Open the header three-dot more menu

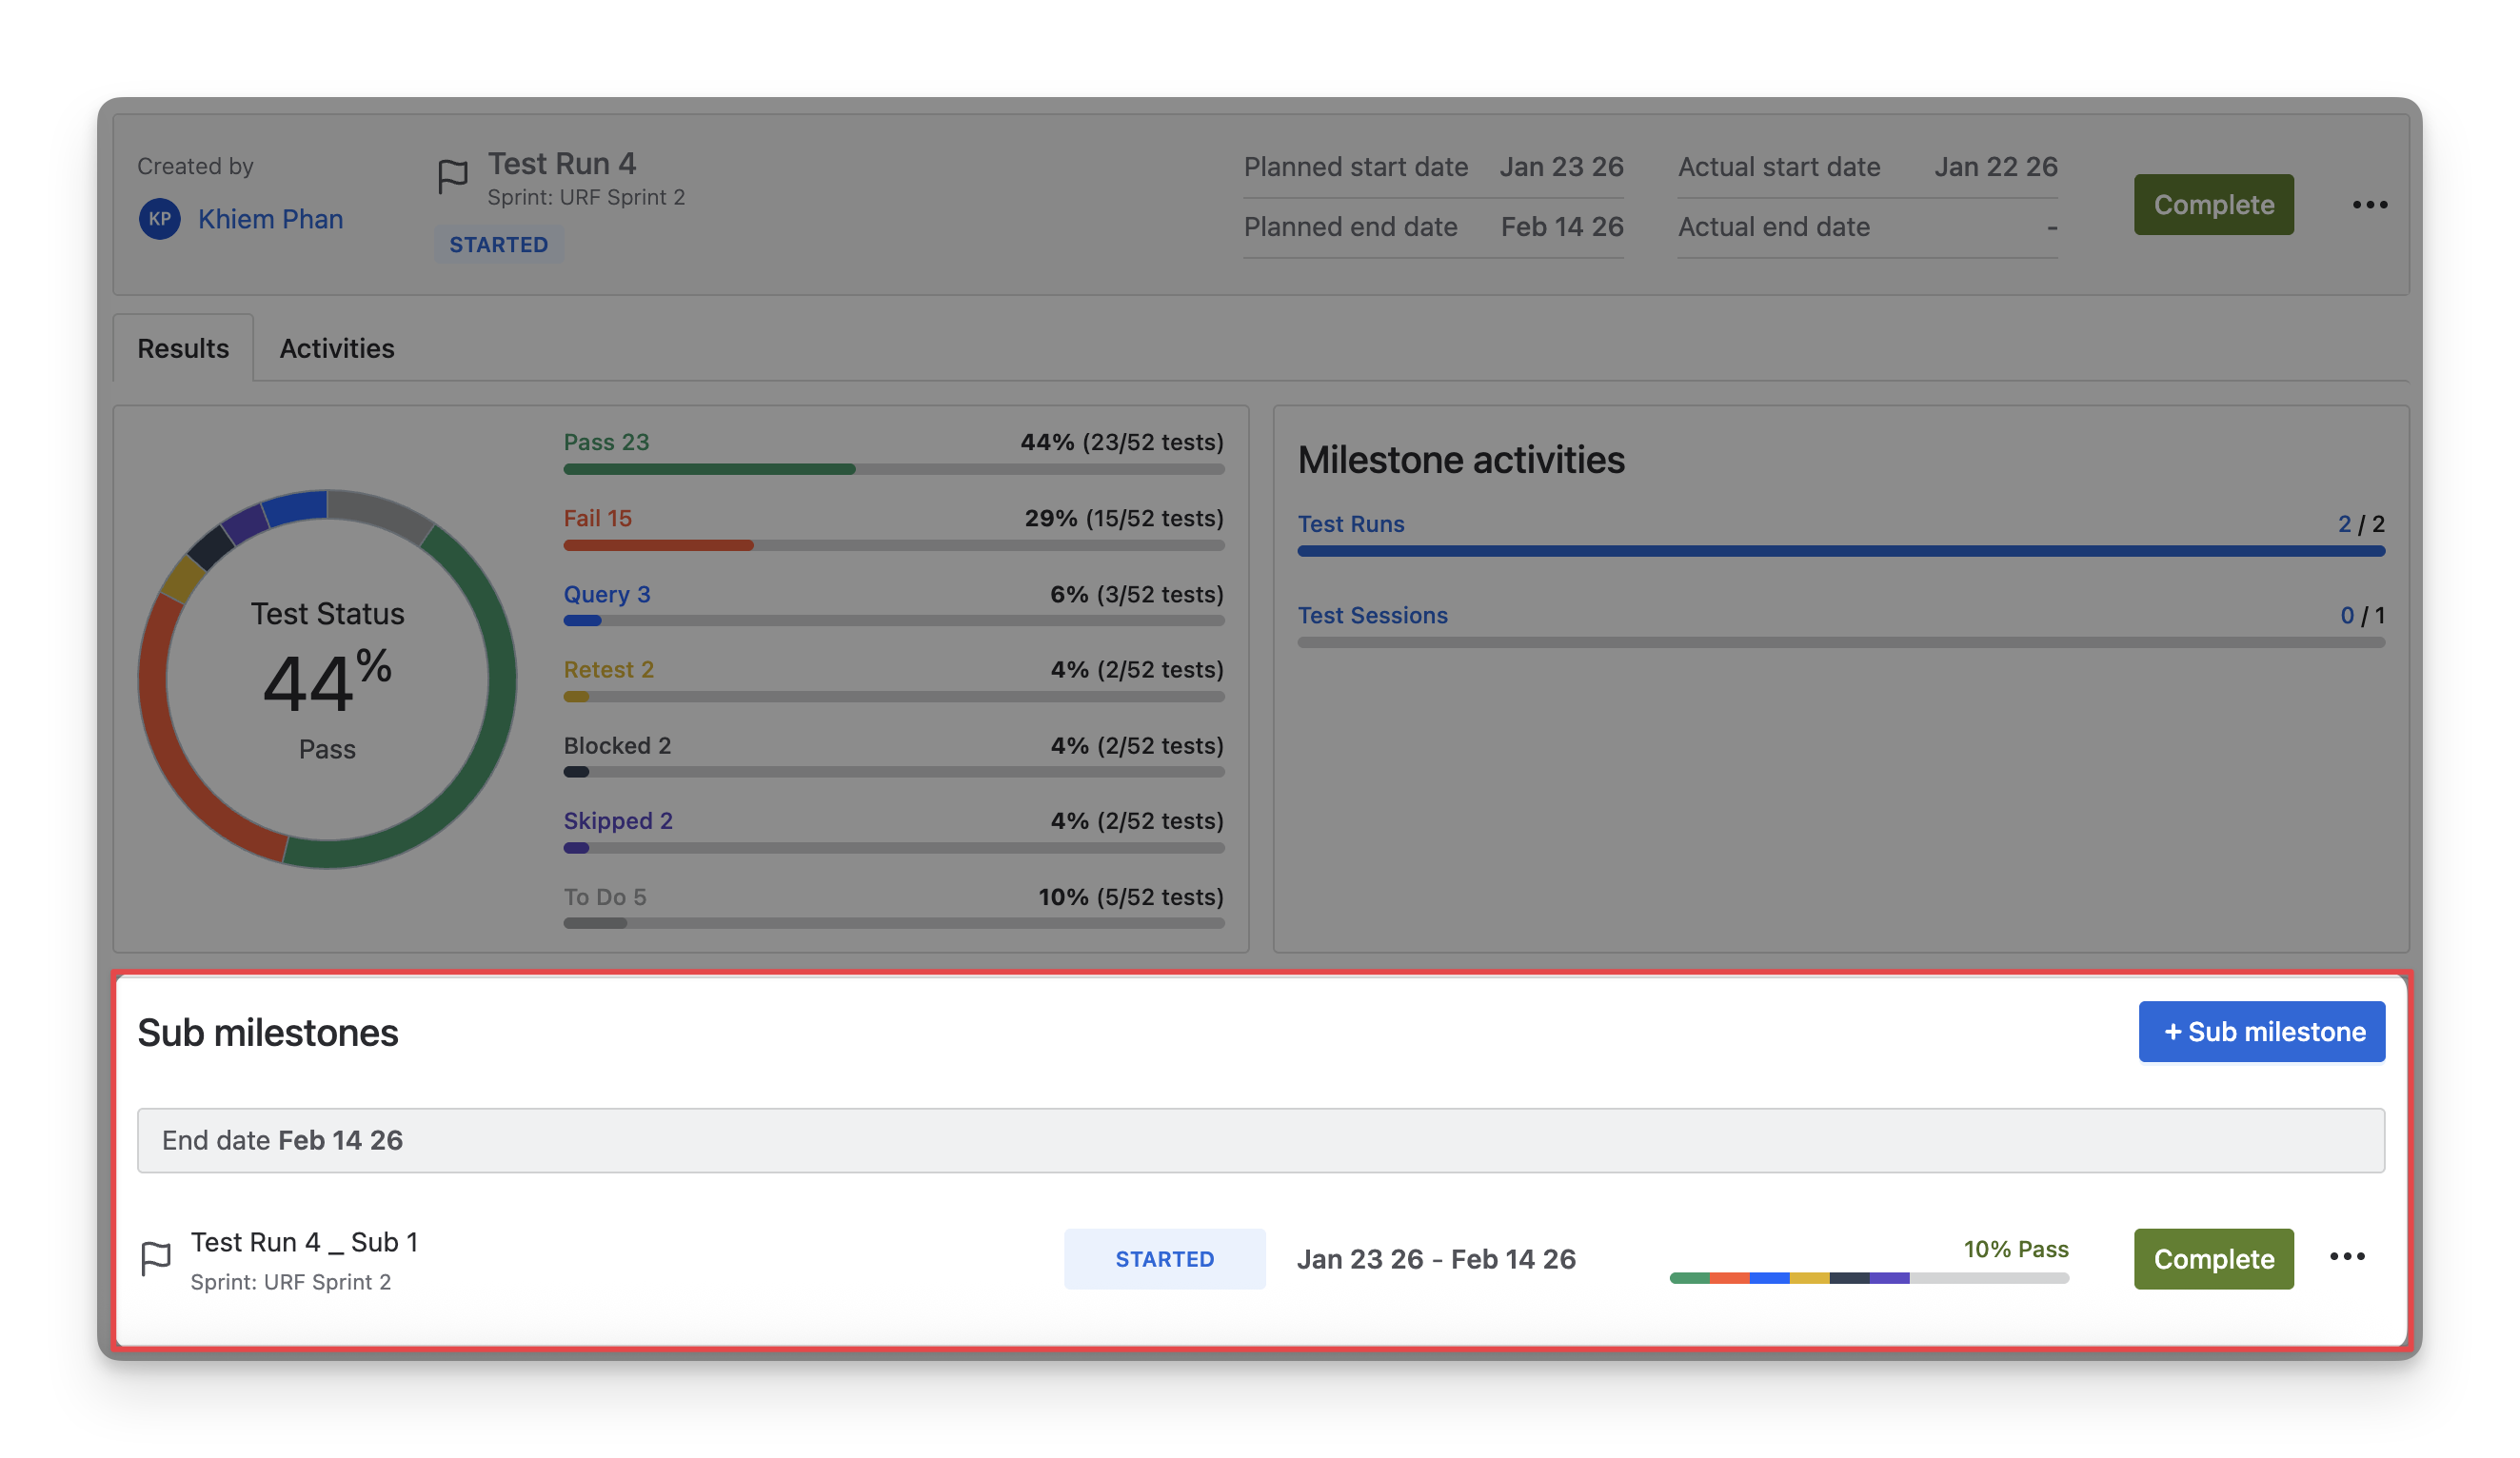click(2369, 205)
